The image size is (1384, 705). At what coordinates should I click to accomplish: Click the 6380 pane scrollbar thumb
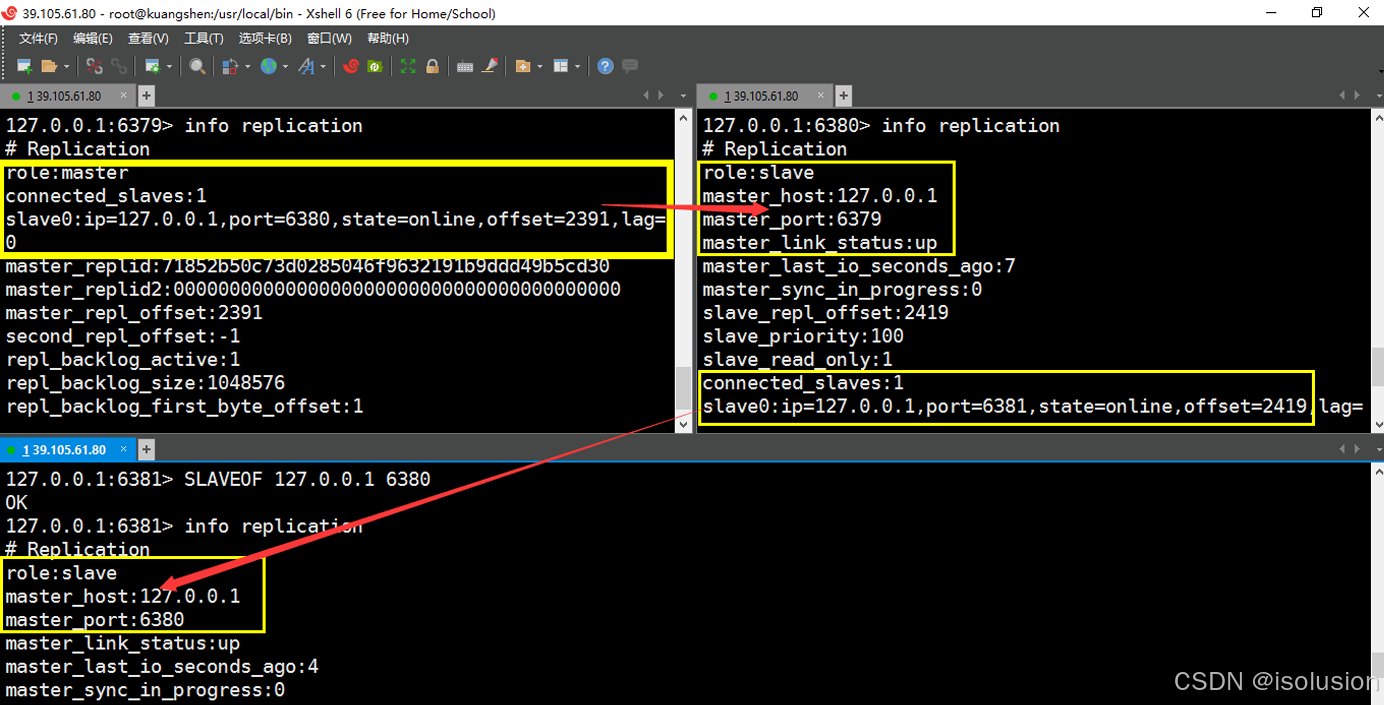point(1377,366)
